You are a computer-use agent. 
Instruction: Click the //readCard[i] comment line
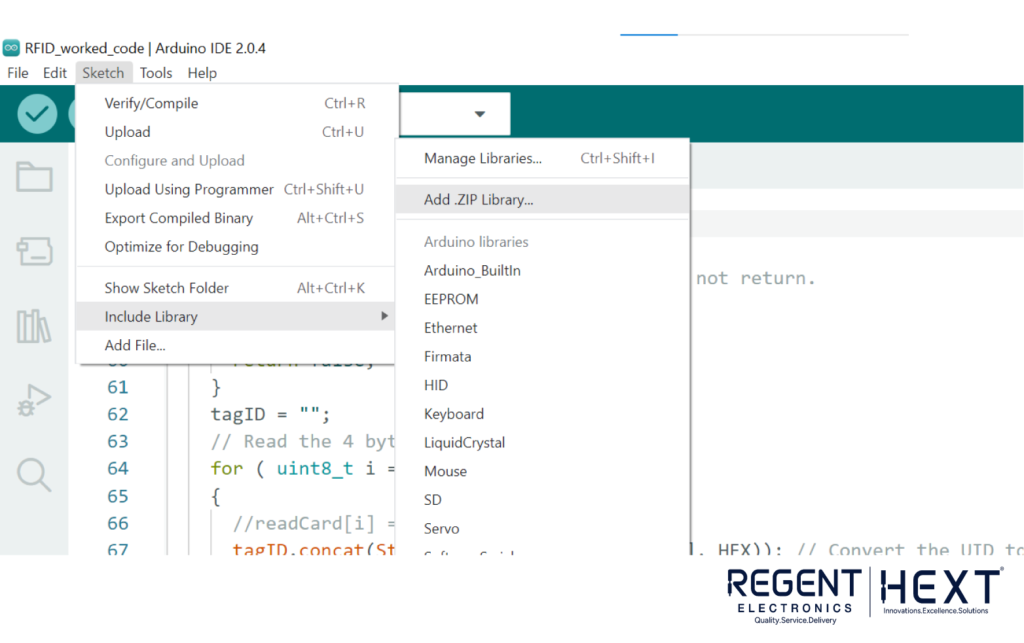[313, 524]
